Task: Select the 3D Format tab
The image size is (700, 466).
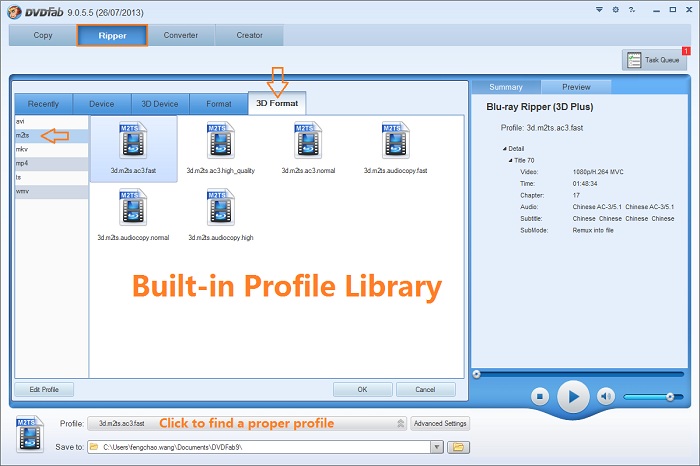Action: [277, 103]
